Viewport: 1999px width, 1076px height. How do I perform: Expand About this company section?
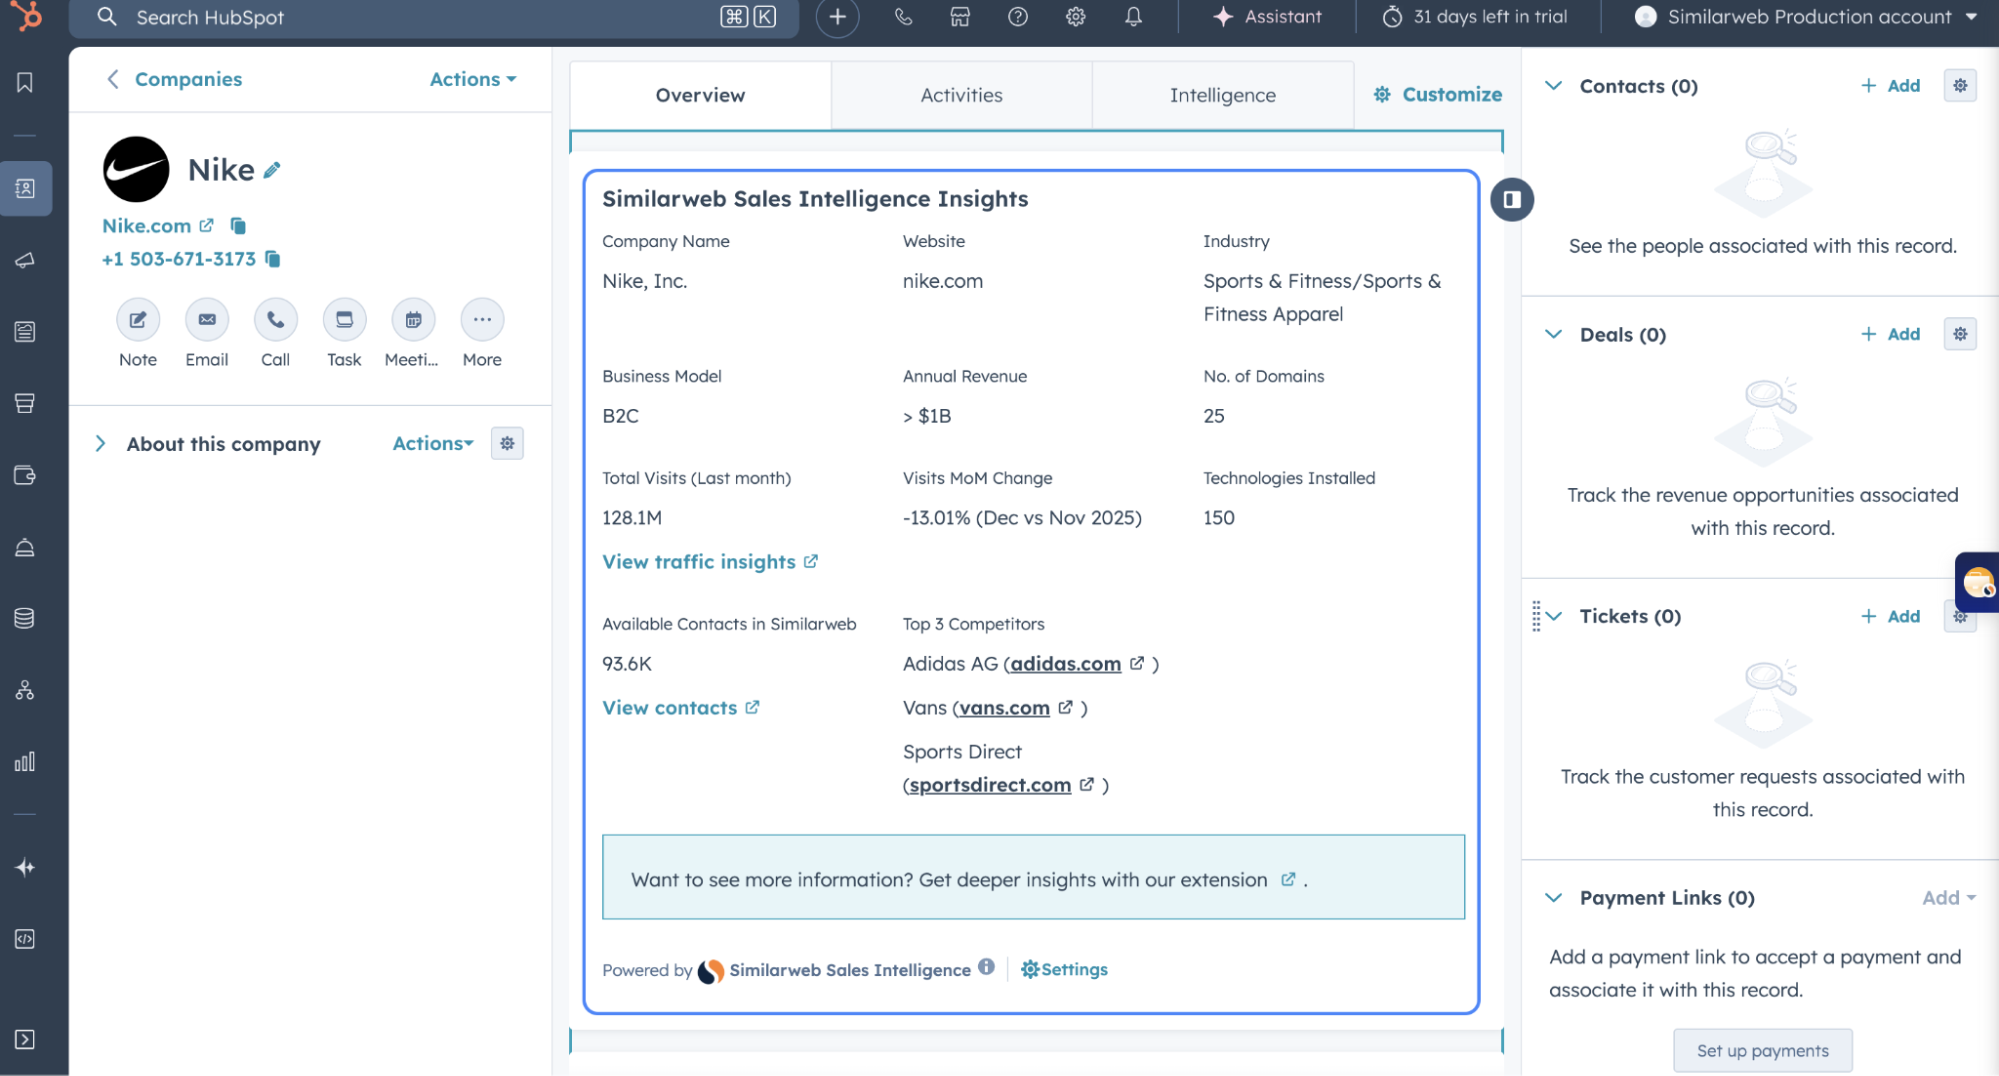tap(100, 444)
